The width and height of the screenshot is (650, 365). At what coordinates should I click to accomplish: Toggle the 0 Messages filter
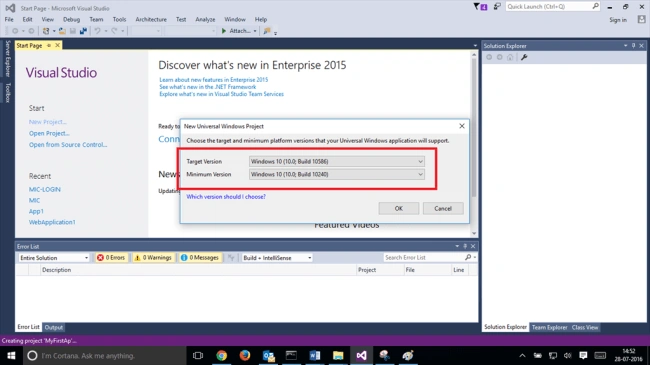(x=200, y=258)
